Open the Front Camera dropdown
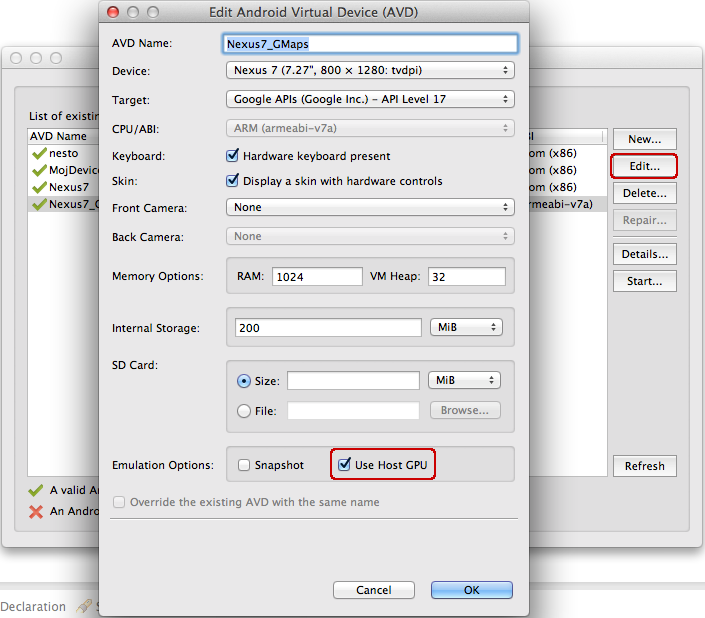 tap(370, 207)
